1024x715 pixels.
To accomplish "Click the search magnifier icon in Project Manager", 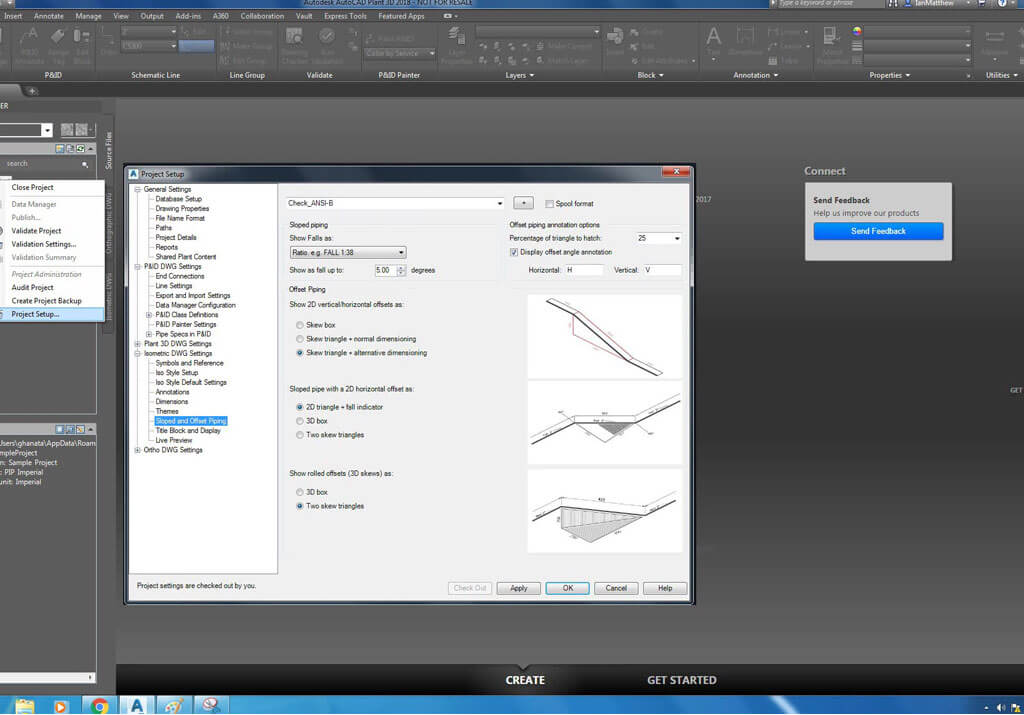I will (85, 164).
